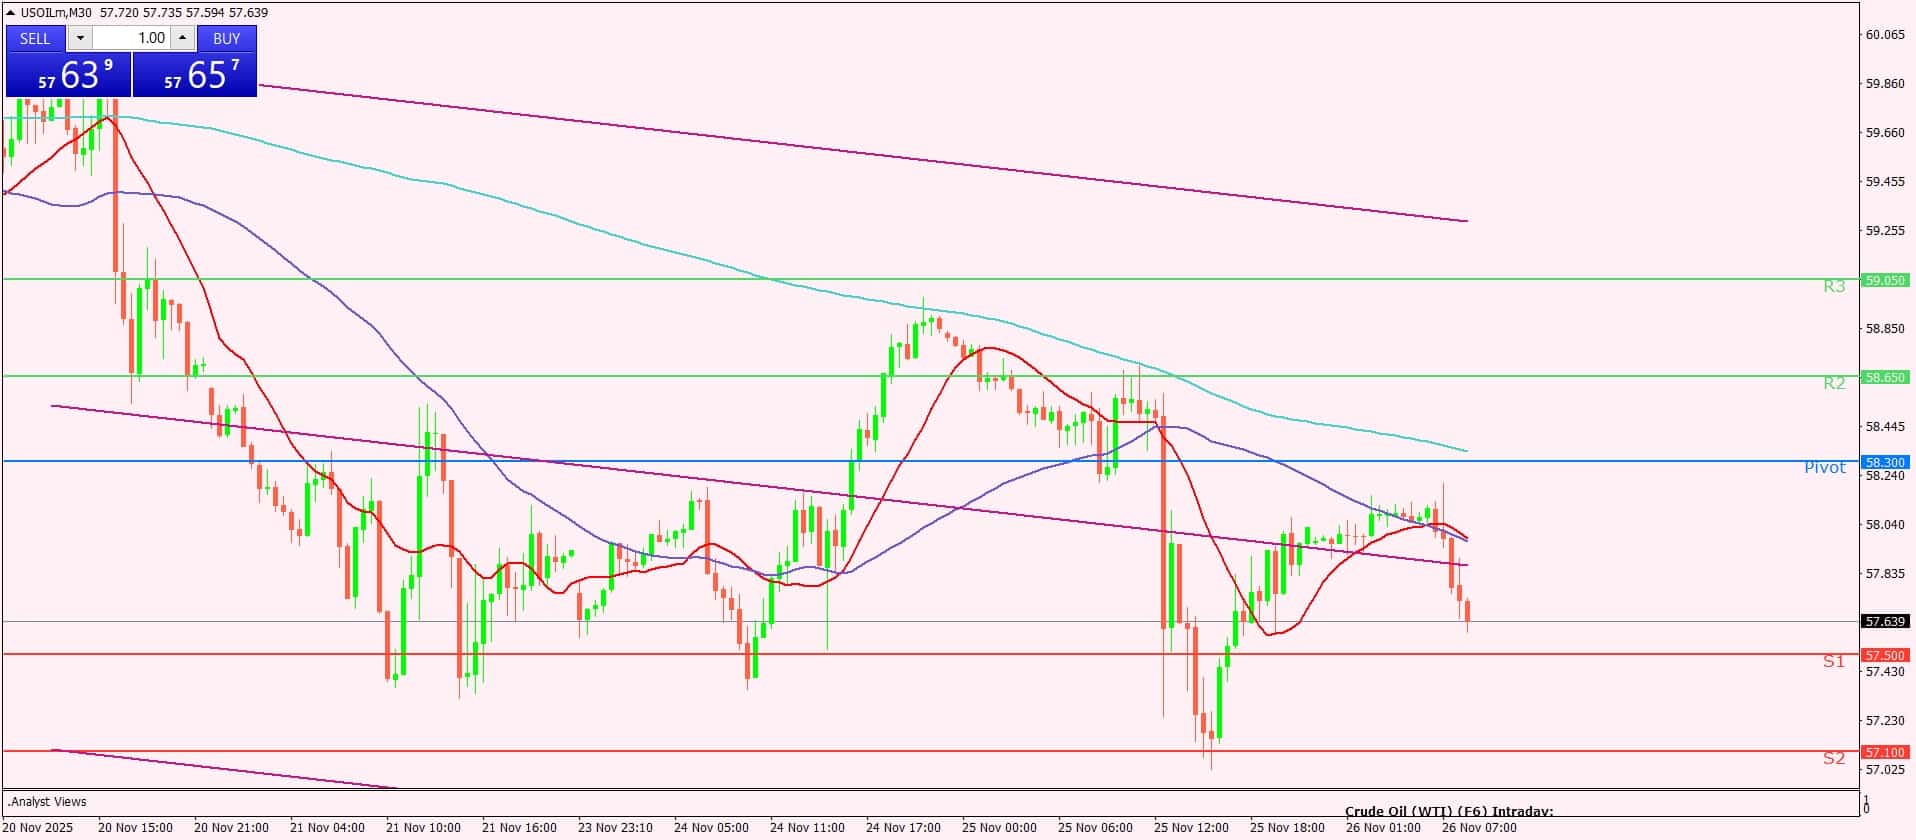This screenshot has width=1916, height=840.
Task: Click 57.025 on the price axis
Action: [1885, 770]
